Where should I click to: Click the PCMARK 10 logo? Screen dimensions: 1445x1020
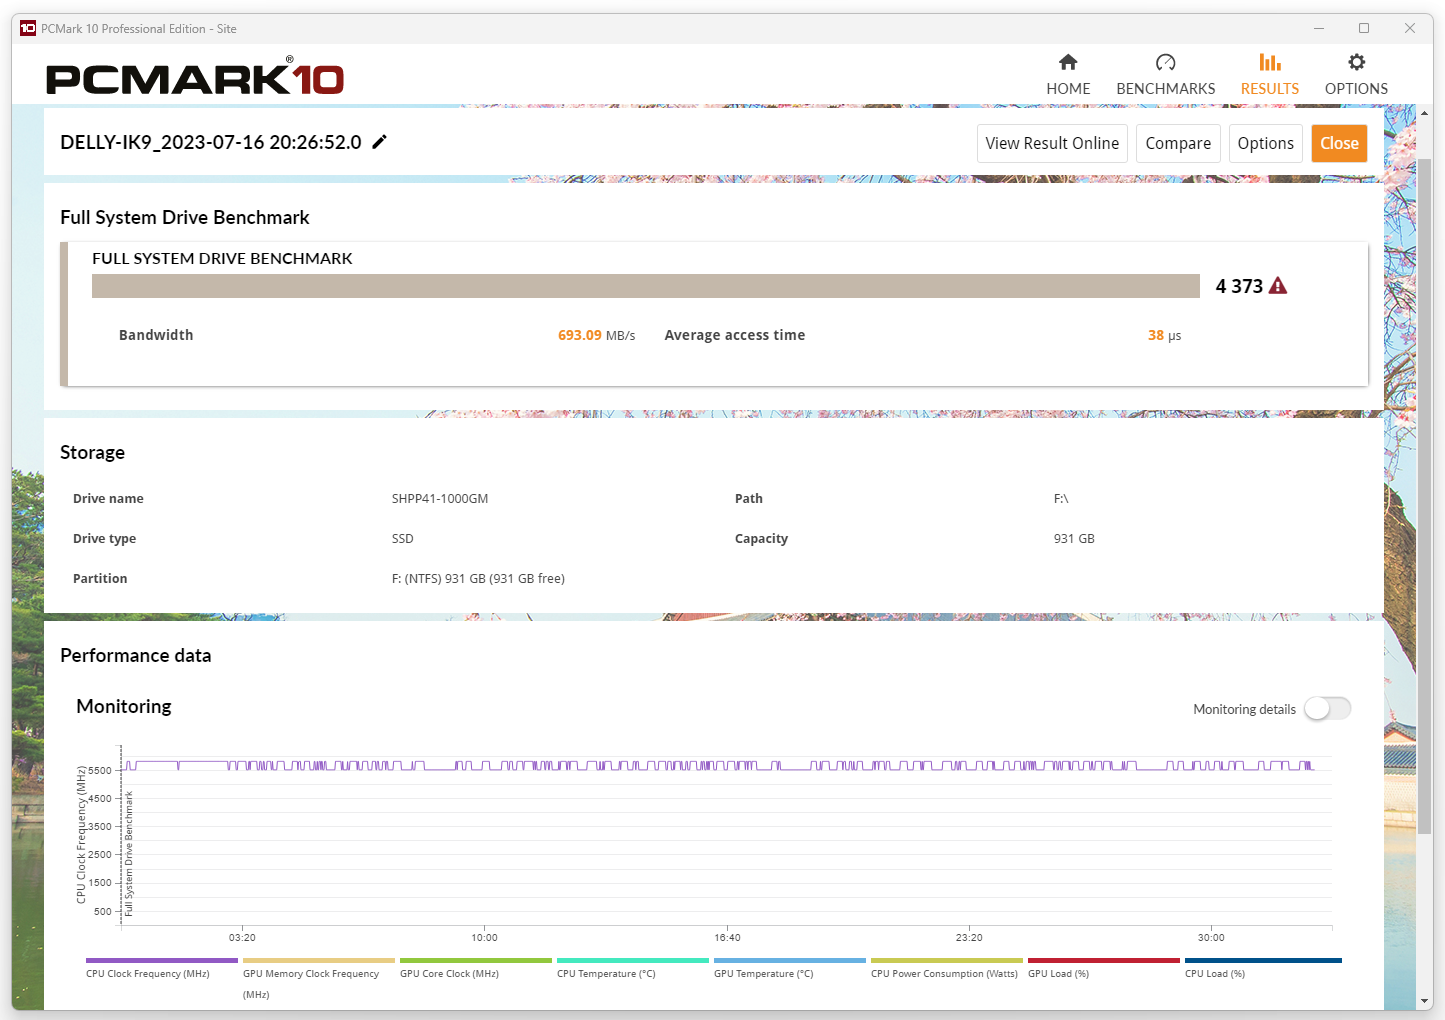coord(195,78)
